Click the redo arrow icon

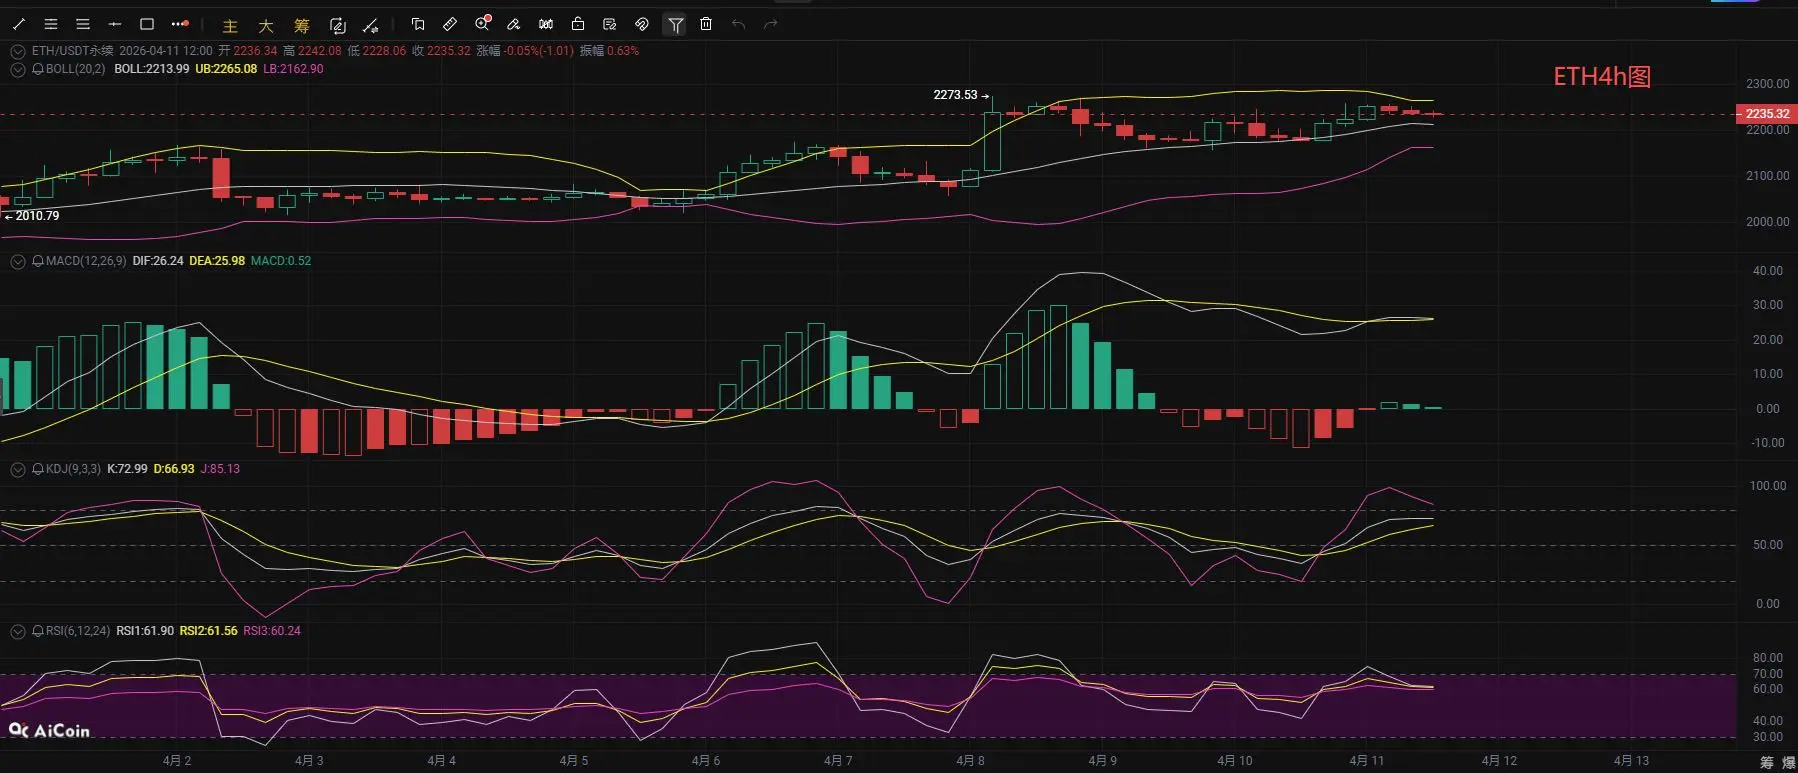(x=770, y=24)
